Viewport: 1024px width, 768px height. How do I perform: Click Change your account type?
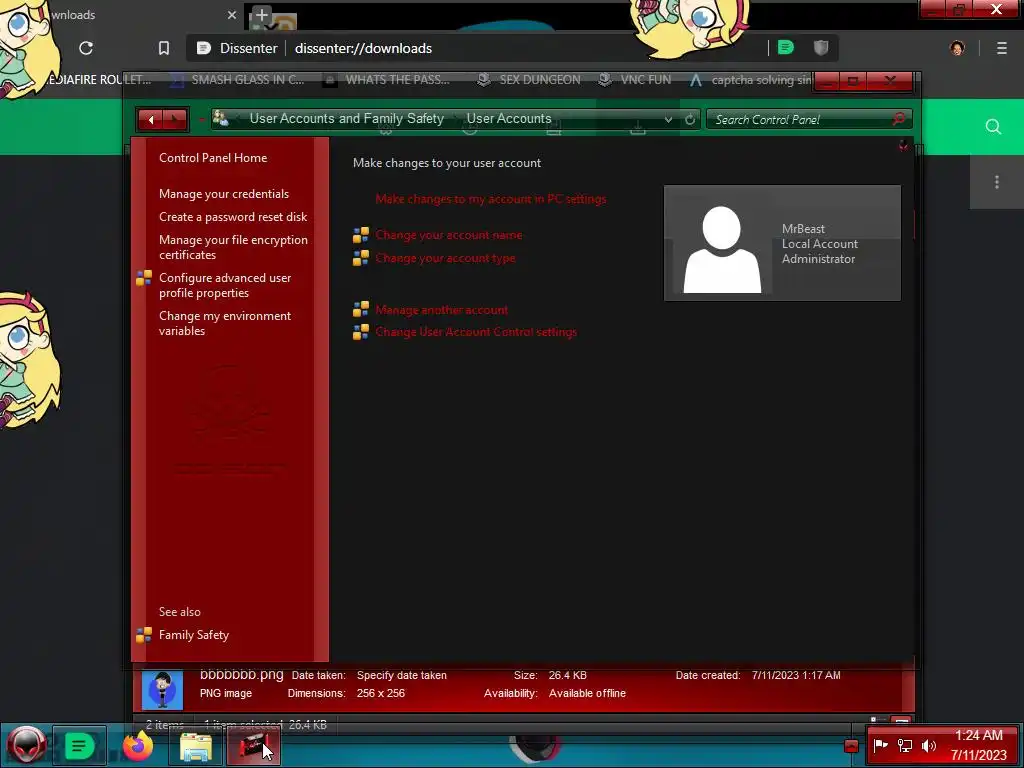click(445, 258)
